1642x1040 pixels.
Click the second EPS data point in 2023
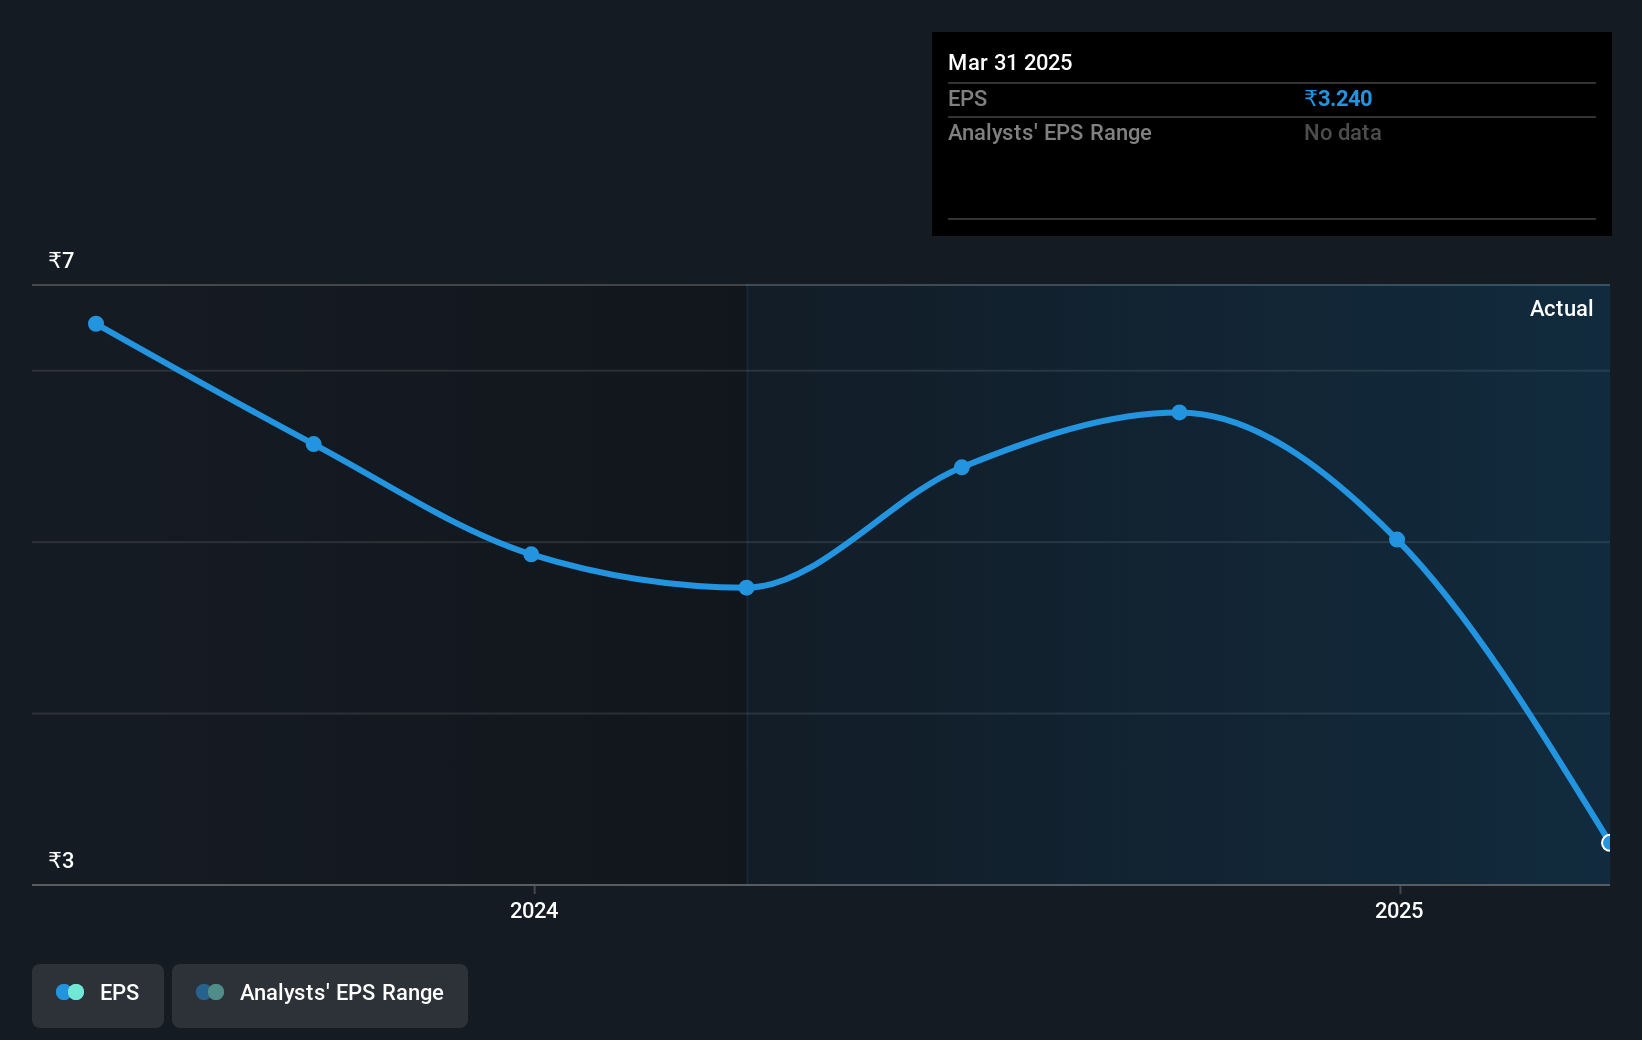click(x=314, y=444)
